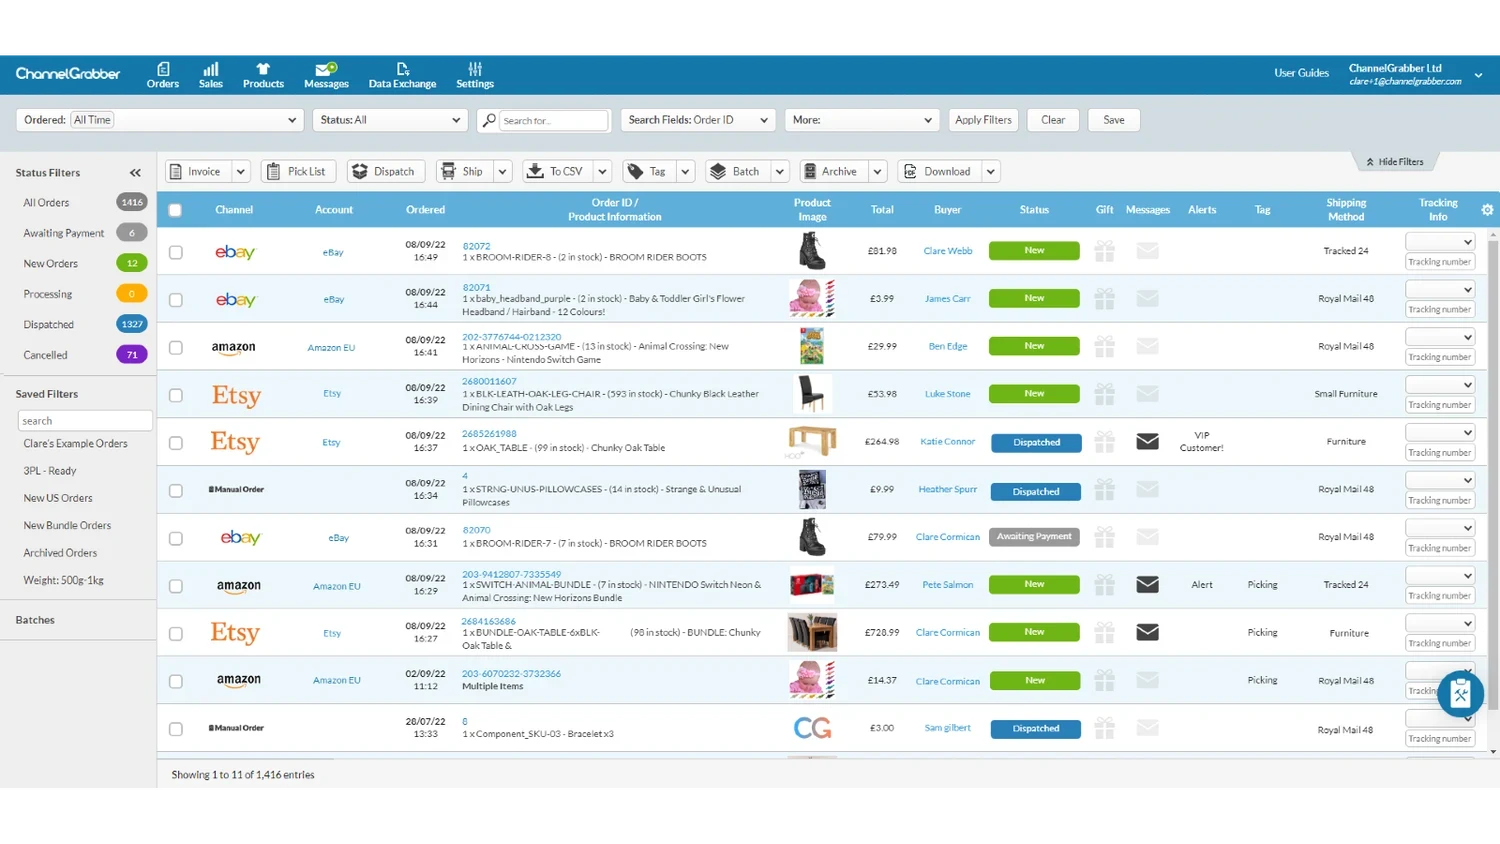The height and width of the screenshot is (844, 1500).
Task: Click the search magnifier icon
Action: (x=488, y=120)
